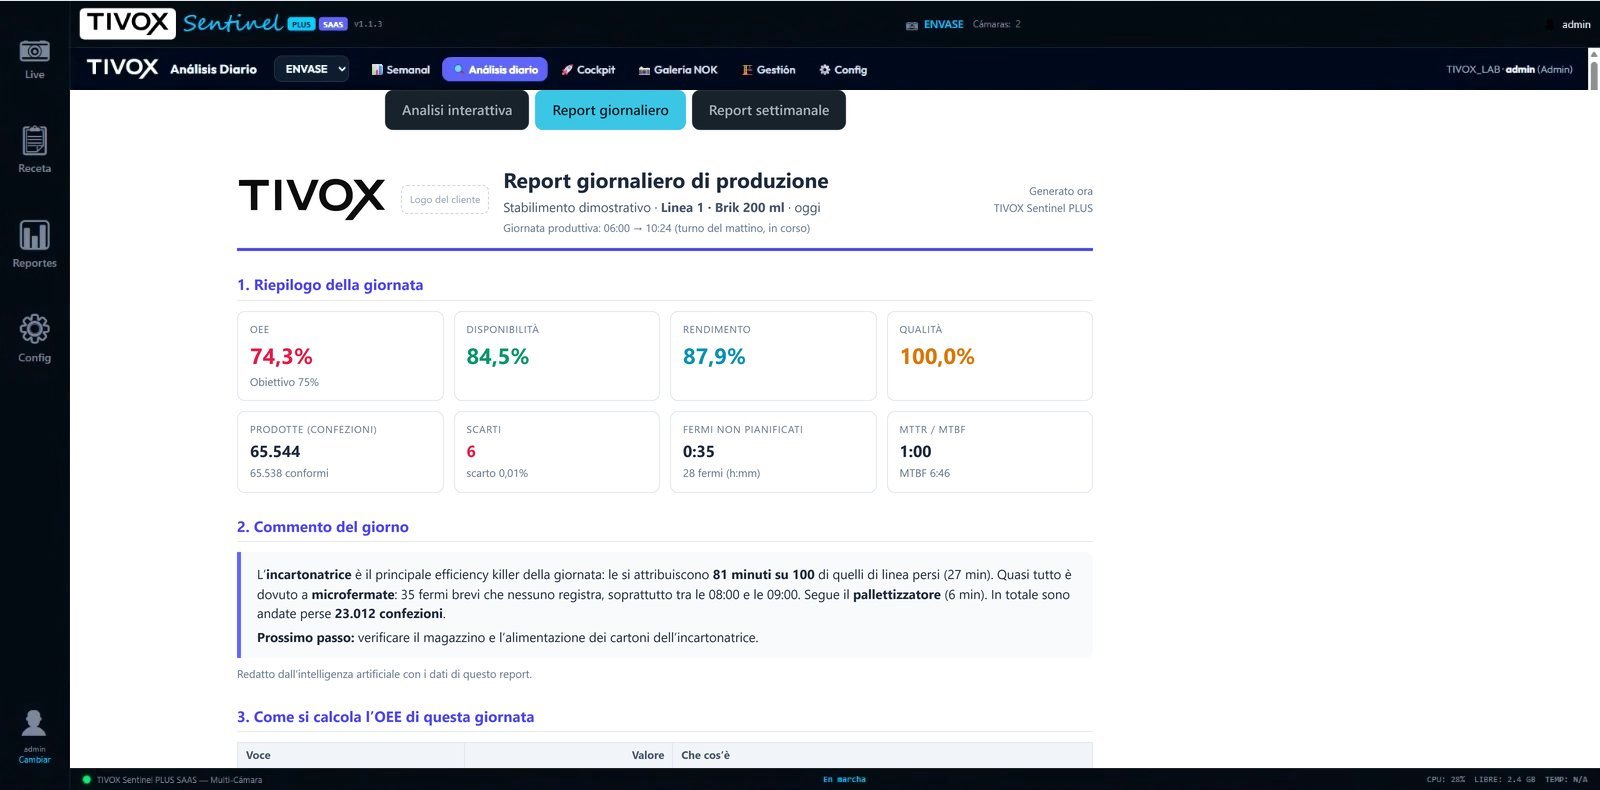This screenshot has width=1600, height=790.
Task: Click the PLUS badge next to Sentinel
Action: pos(301,24)
